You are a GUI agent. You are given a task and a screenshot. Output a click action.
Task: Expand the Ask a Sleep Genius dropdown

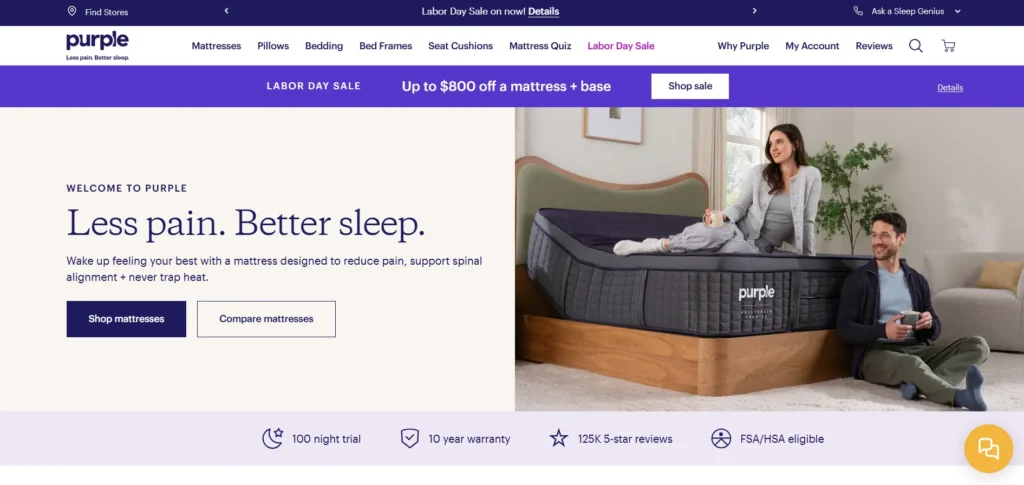[957, 11]
